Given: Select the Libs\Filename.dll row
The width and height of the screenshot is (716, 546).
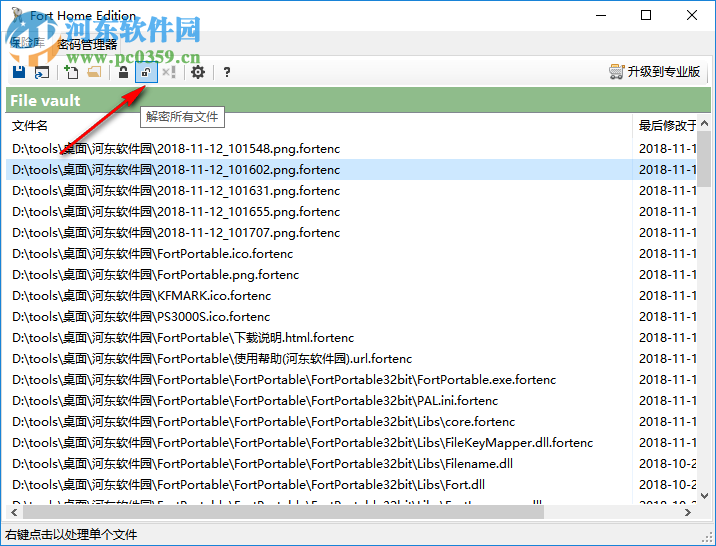Looking at the screenshot, I should click(351, 464).
